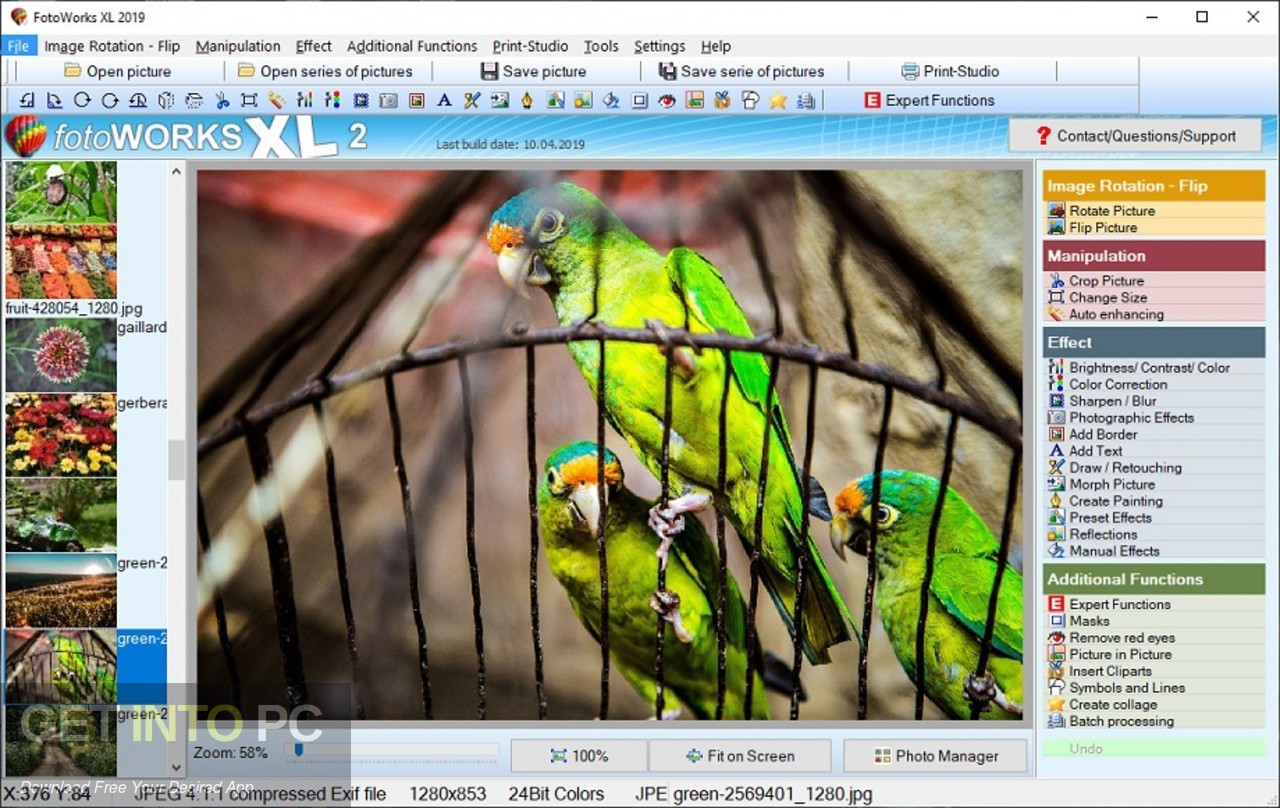Click the thumbnail list scrollbar thumb
The width and height of the screenshot is (1280, 808).
(176, 460)
